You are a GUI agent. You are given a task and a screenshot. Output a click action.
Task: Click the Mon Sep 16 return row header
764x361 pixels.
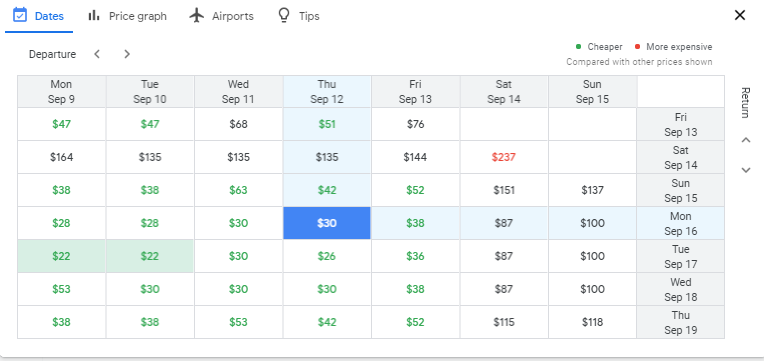click(x=680, y=223)
